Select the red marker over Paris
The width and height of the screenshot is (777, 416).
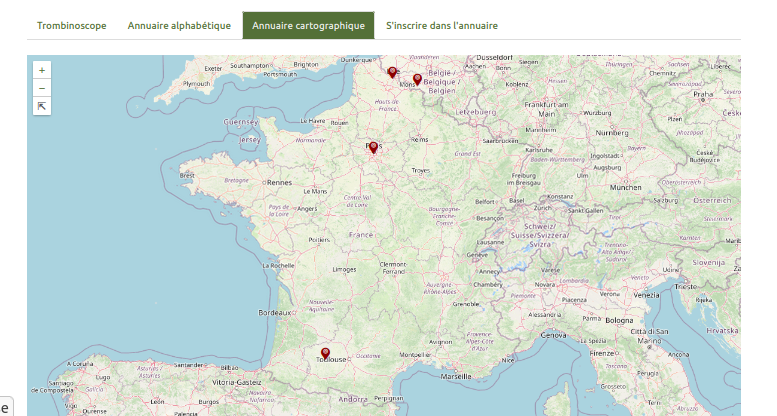[374, 148]
